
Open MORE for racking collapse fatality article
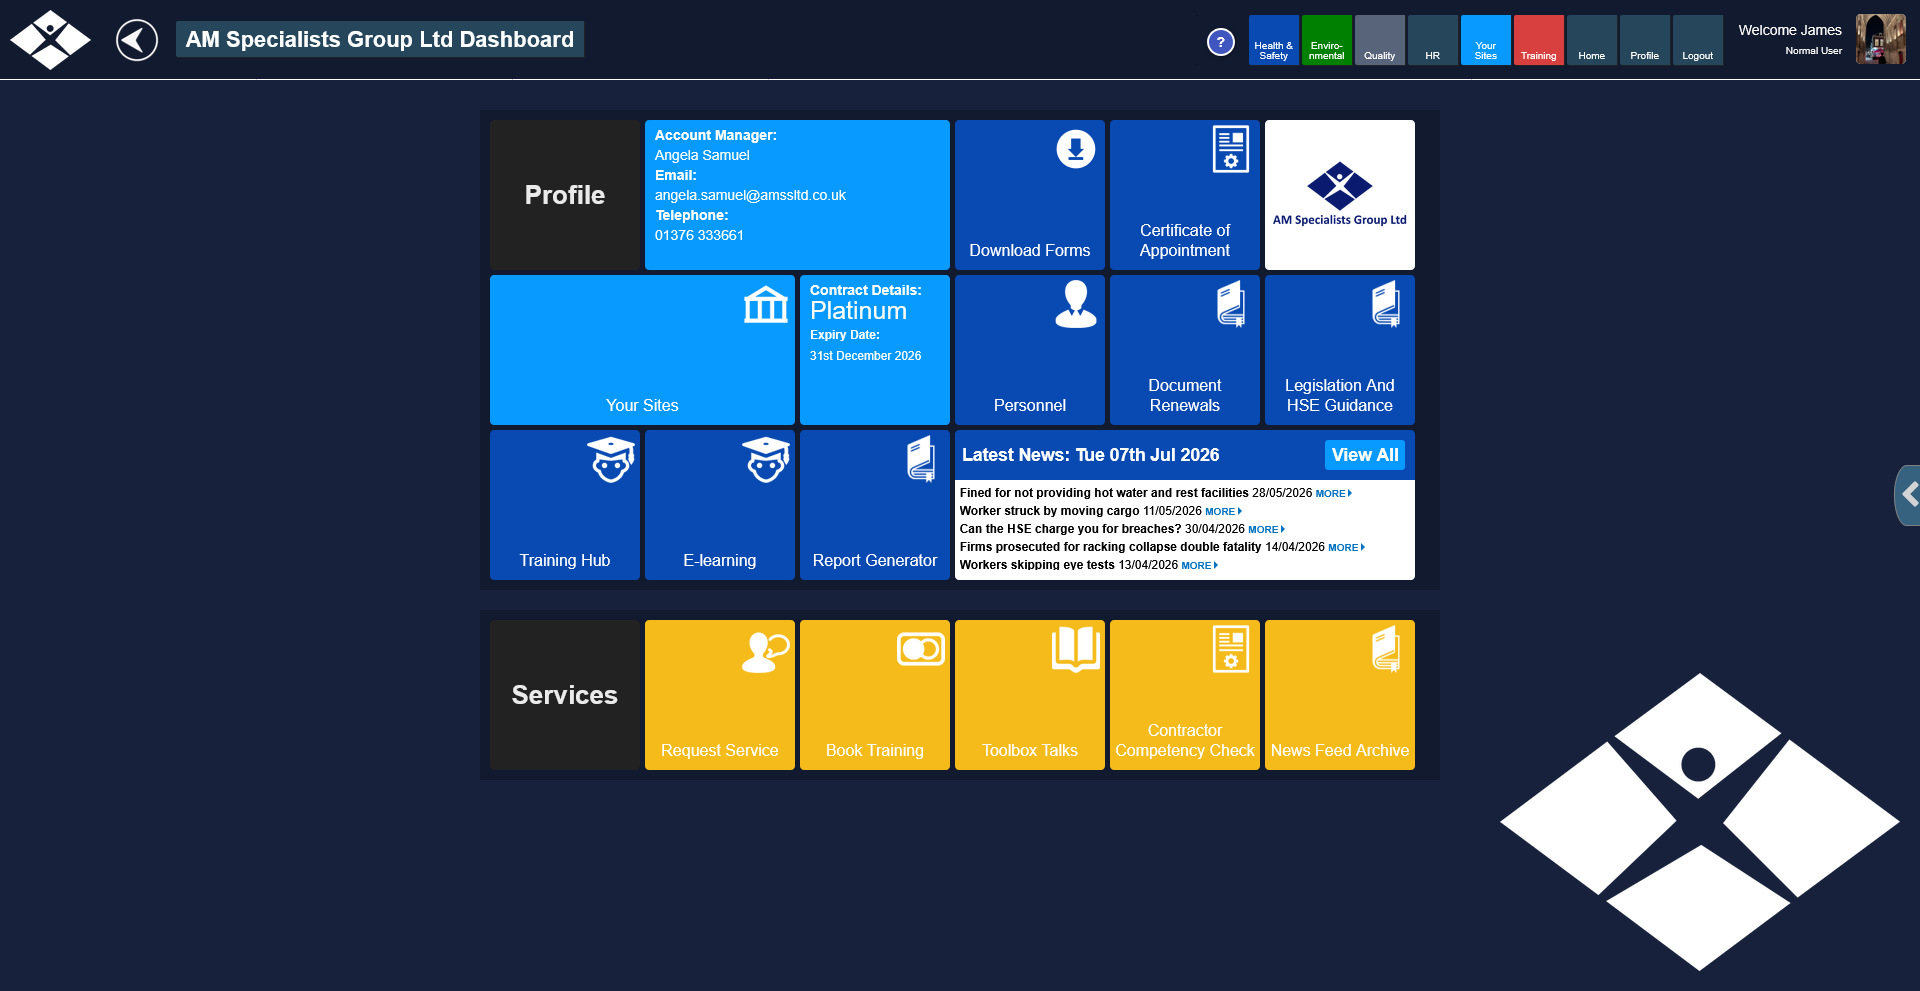pos(1346,548)
